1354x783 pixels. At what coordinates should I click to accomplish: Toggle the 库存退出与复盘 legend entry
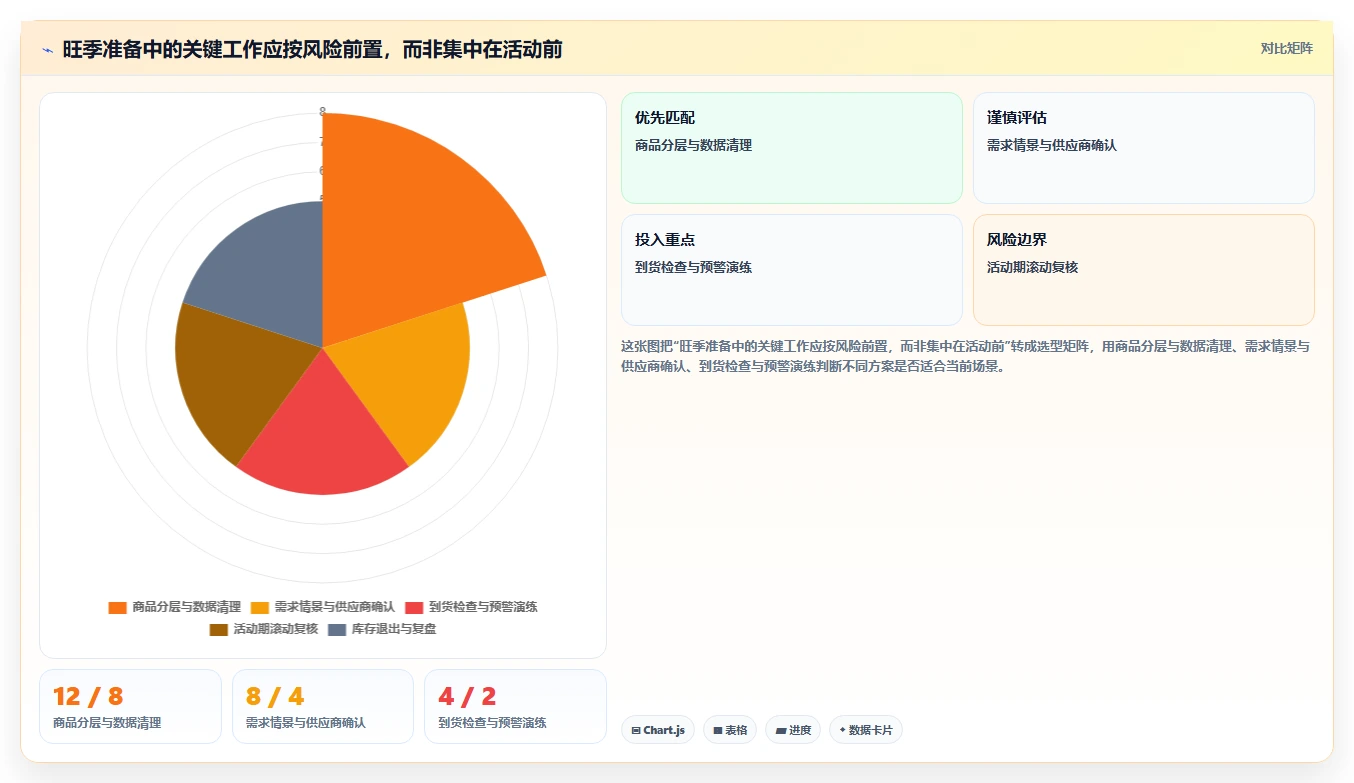[382, 629]
